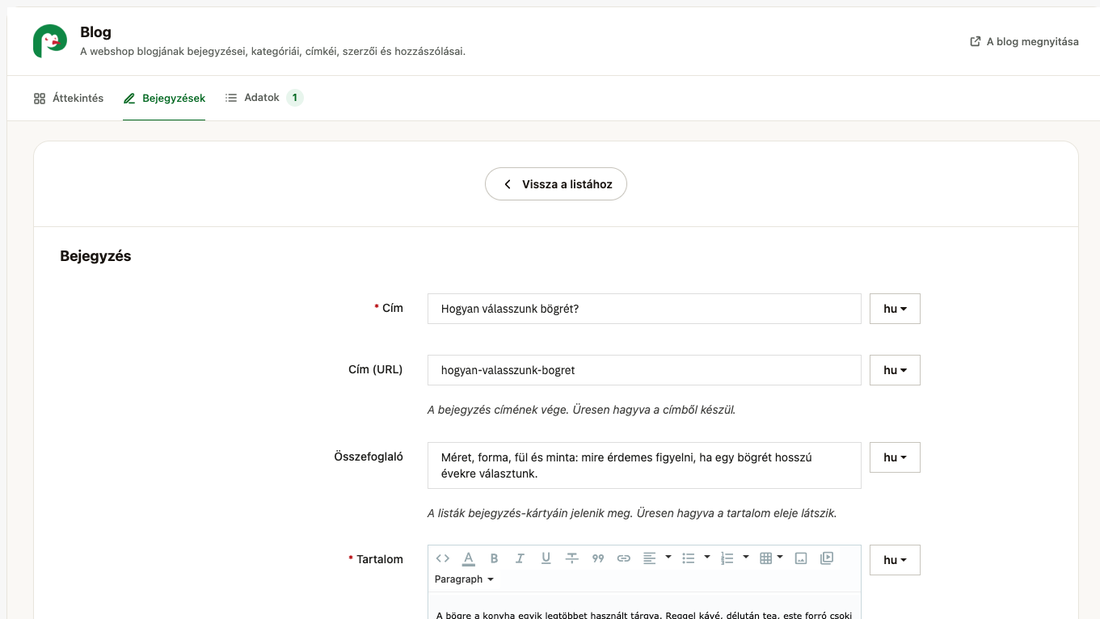The height and width of the screenshot is (619, 1100).
Task: Toggle italic formatting in Tartalom editor
Action: tap(520, 559)
